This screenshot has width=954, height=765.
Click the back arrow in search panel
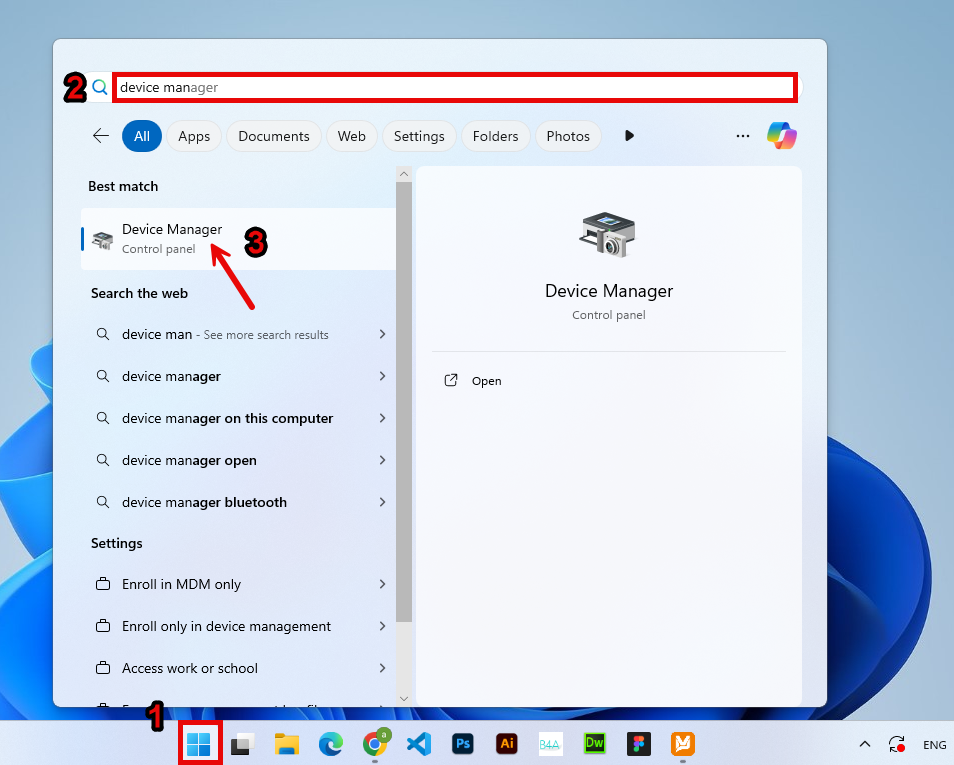click(101, 136)
